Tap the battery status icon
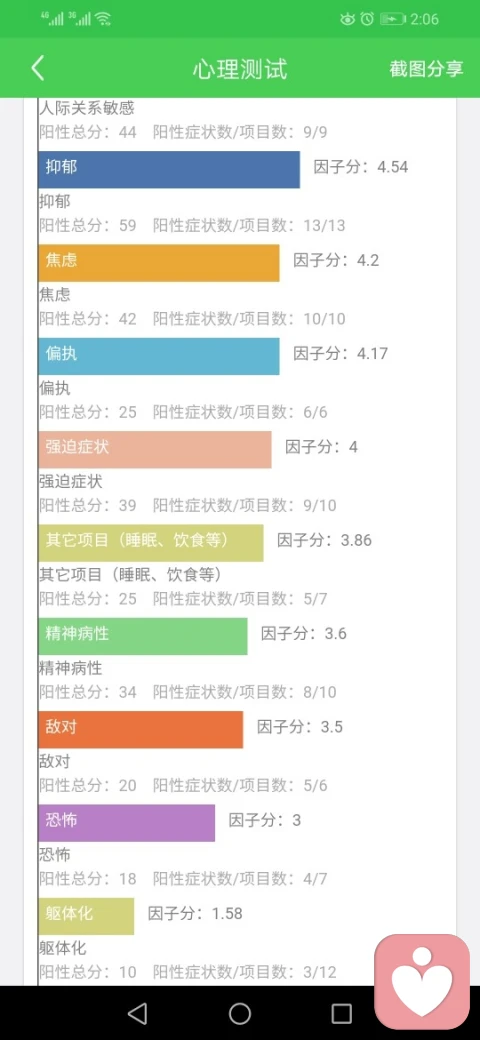 [x=392, y=19]
